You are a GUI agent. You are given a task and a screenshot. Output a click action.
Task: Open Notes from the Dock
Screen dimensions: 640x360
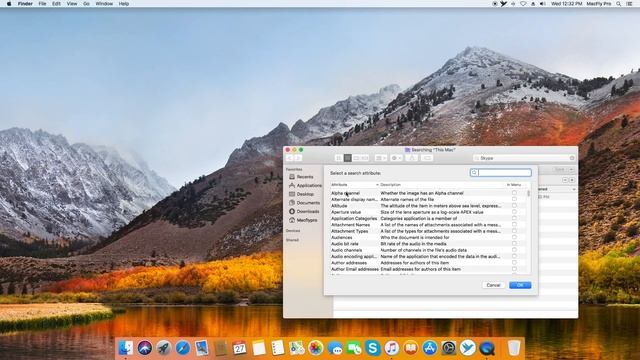coord(259,348)
